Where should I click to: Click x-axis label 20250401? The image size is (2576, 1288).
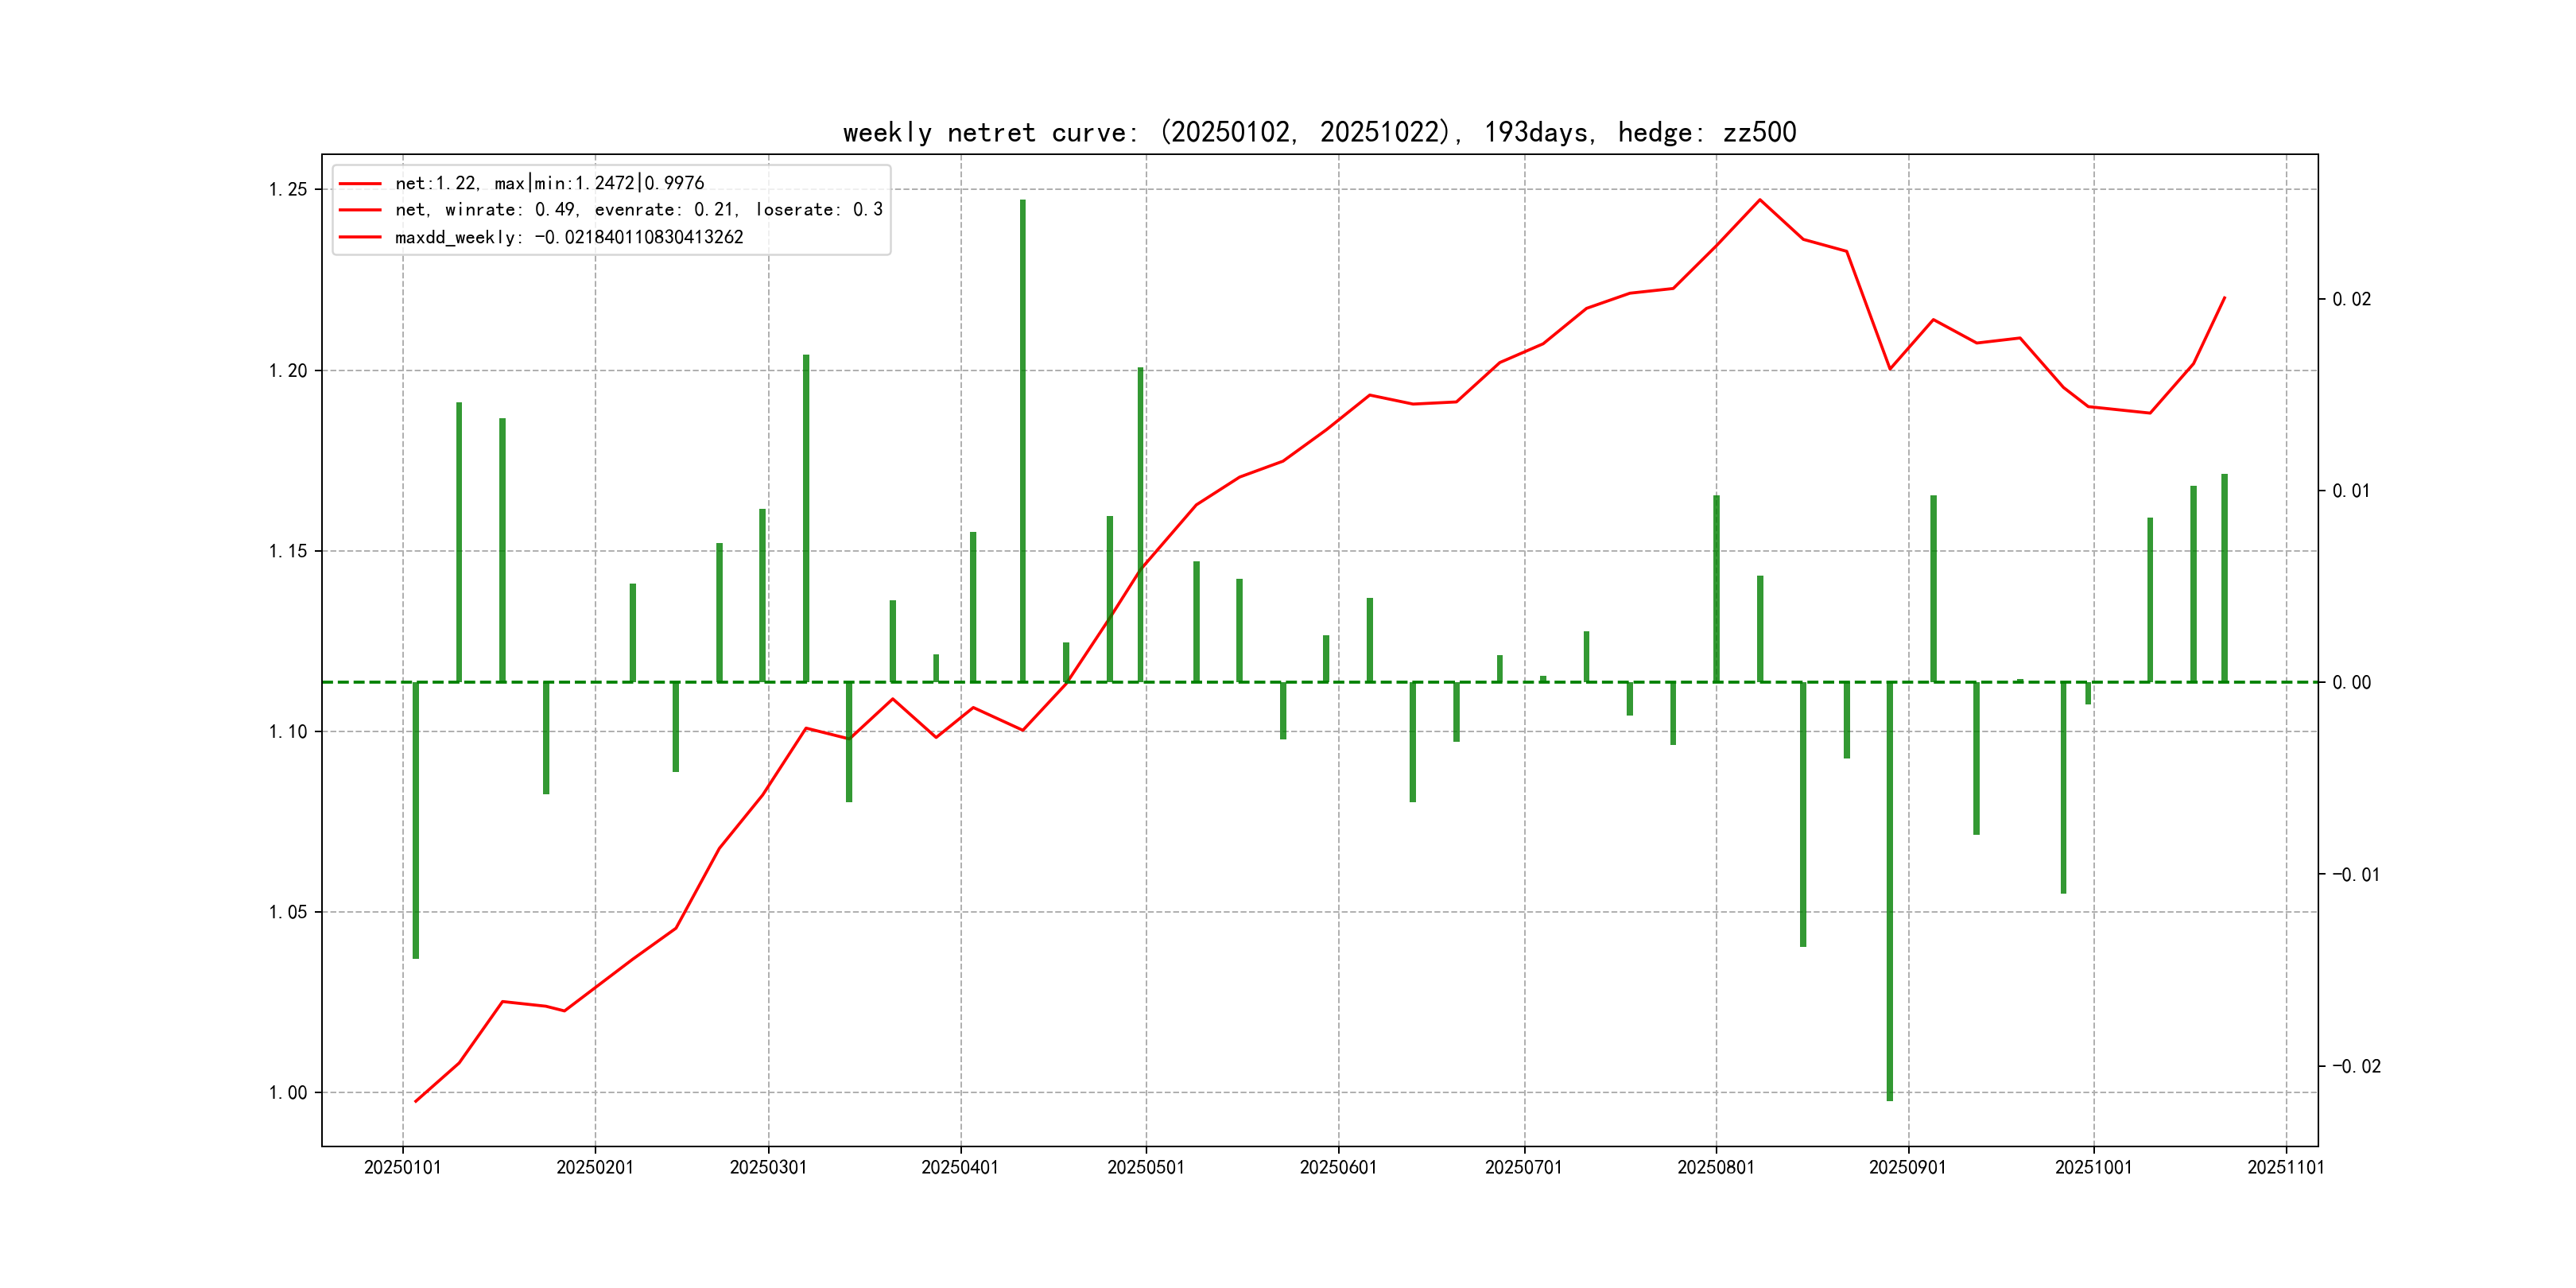point(959,1167)
